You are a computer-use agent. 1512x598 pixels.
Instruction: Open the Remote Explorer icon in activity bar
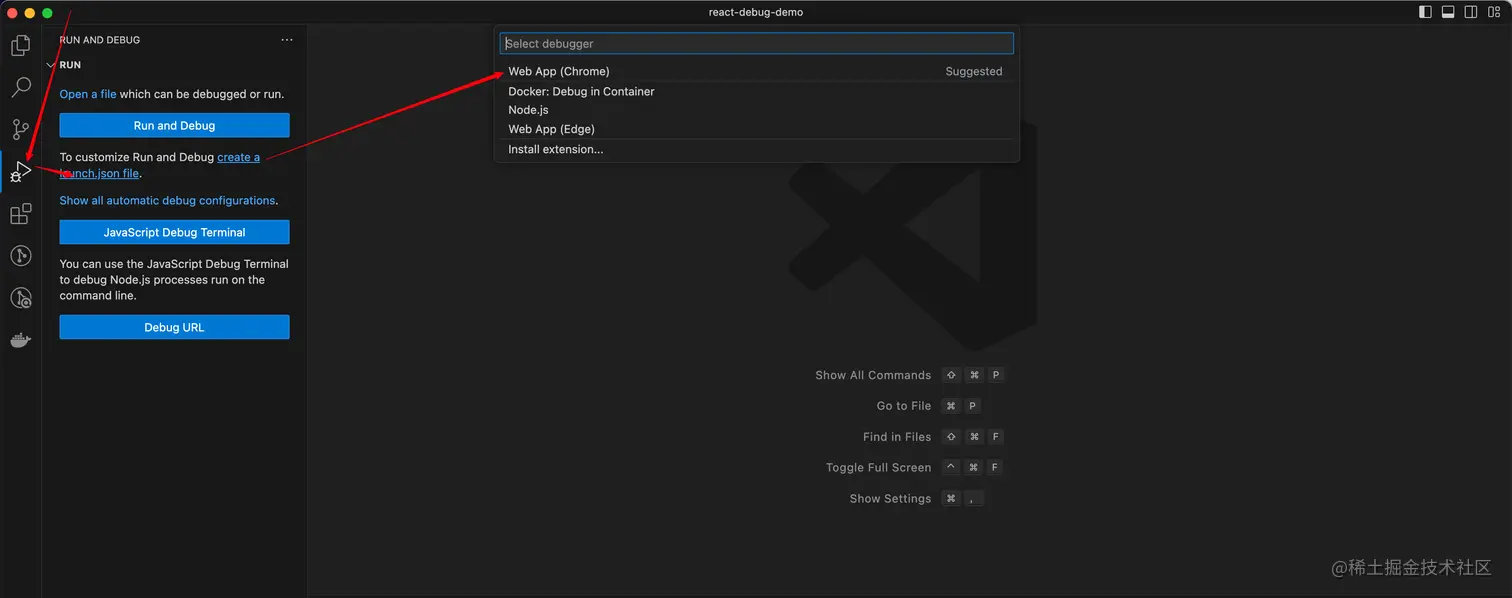pos(20,298)
